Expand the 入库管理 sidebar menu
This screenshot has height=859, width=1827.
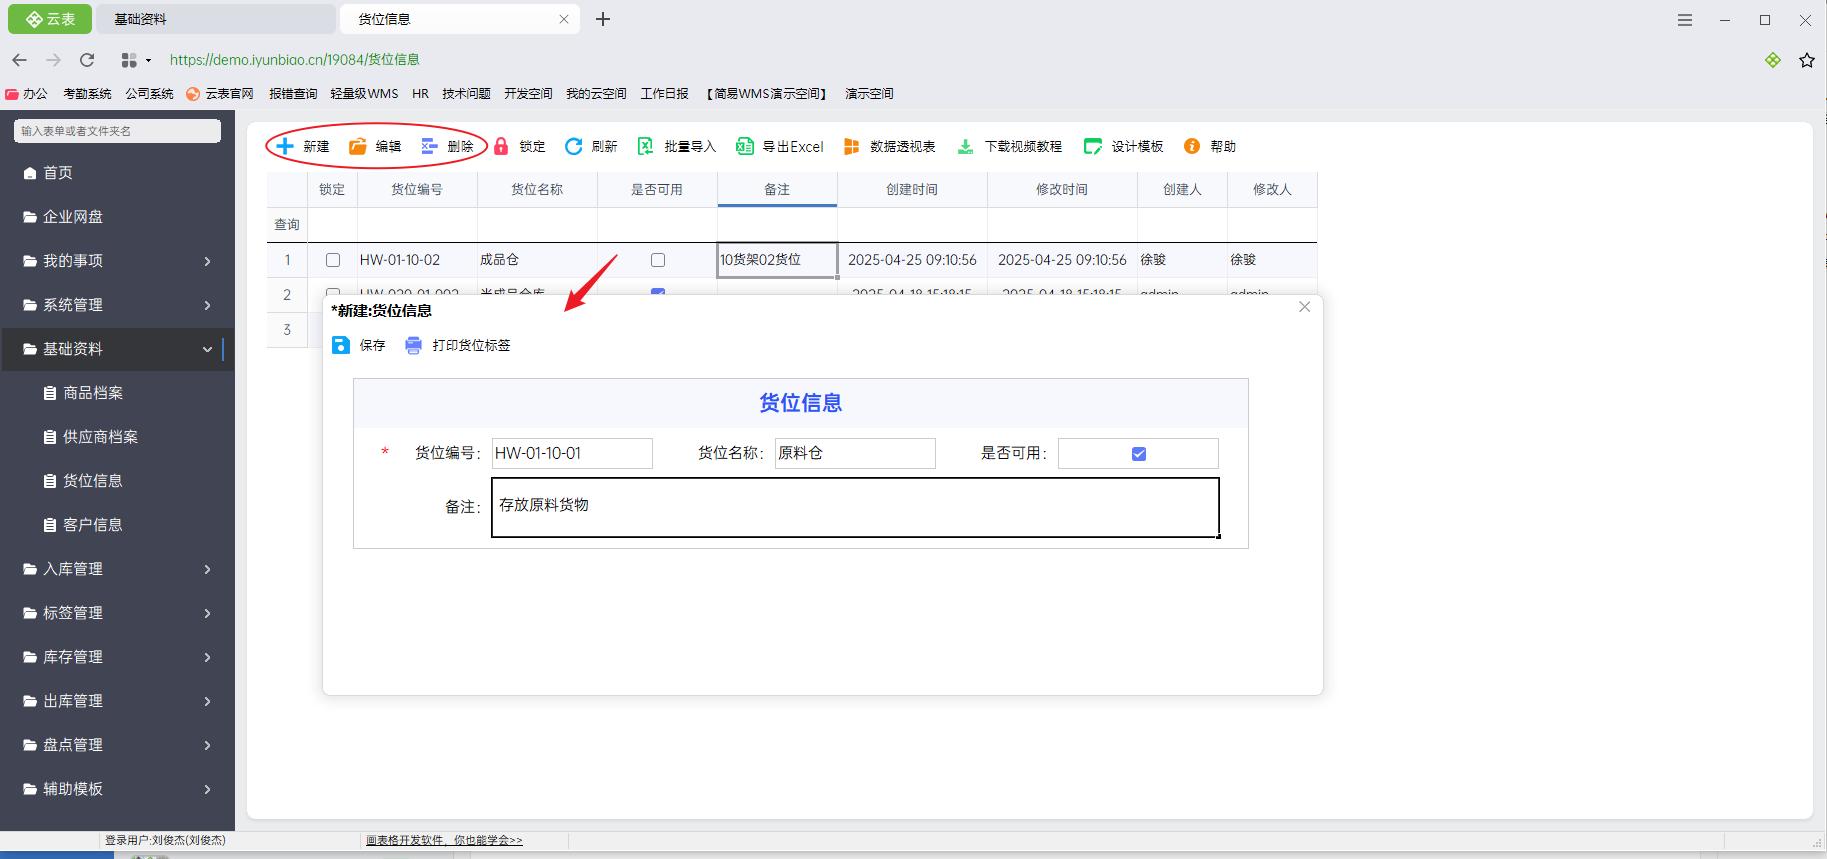pyautogui.click(x=207, y=569)
